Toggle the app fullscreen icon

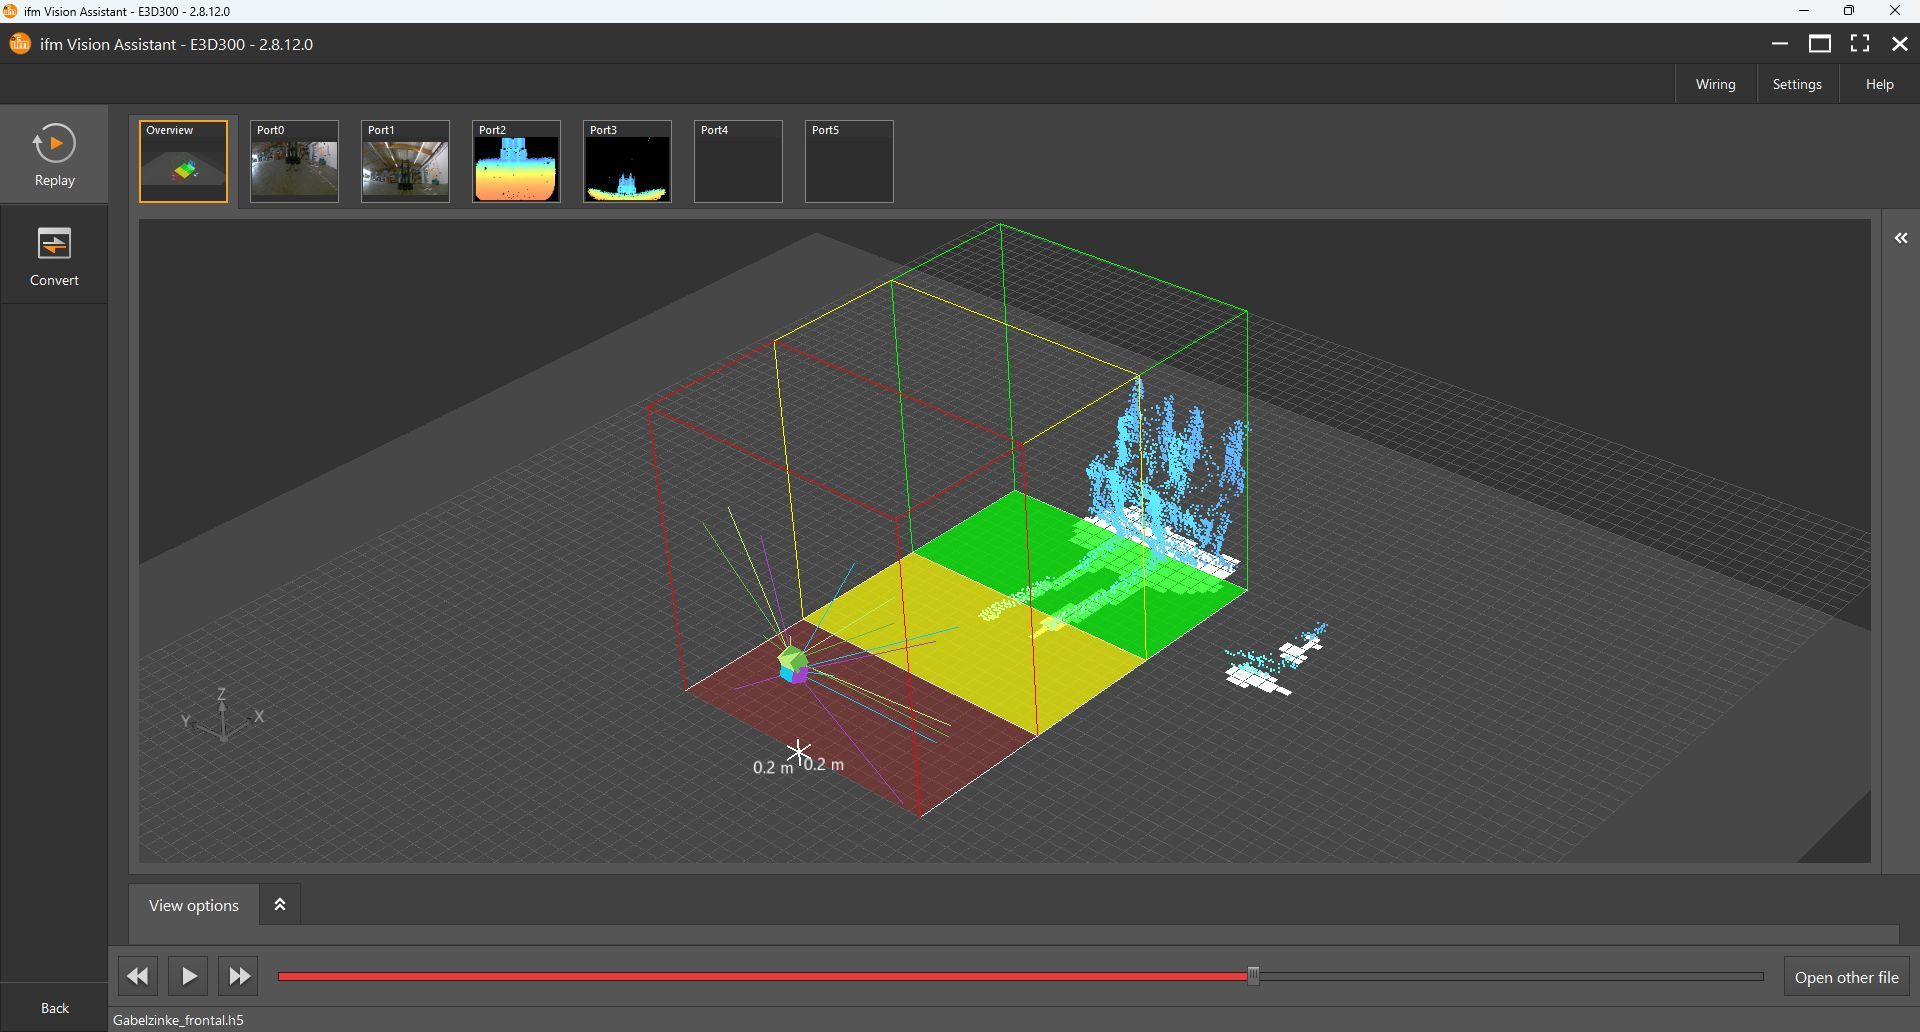click(x=1860, y=43)
